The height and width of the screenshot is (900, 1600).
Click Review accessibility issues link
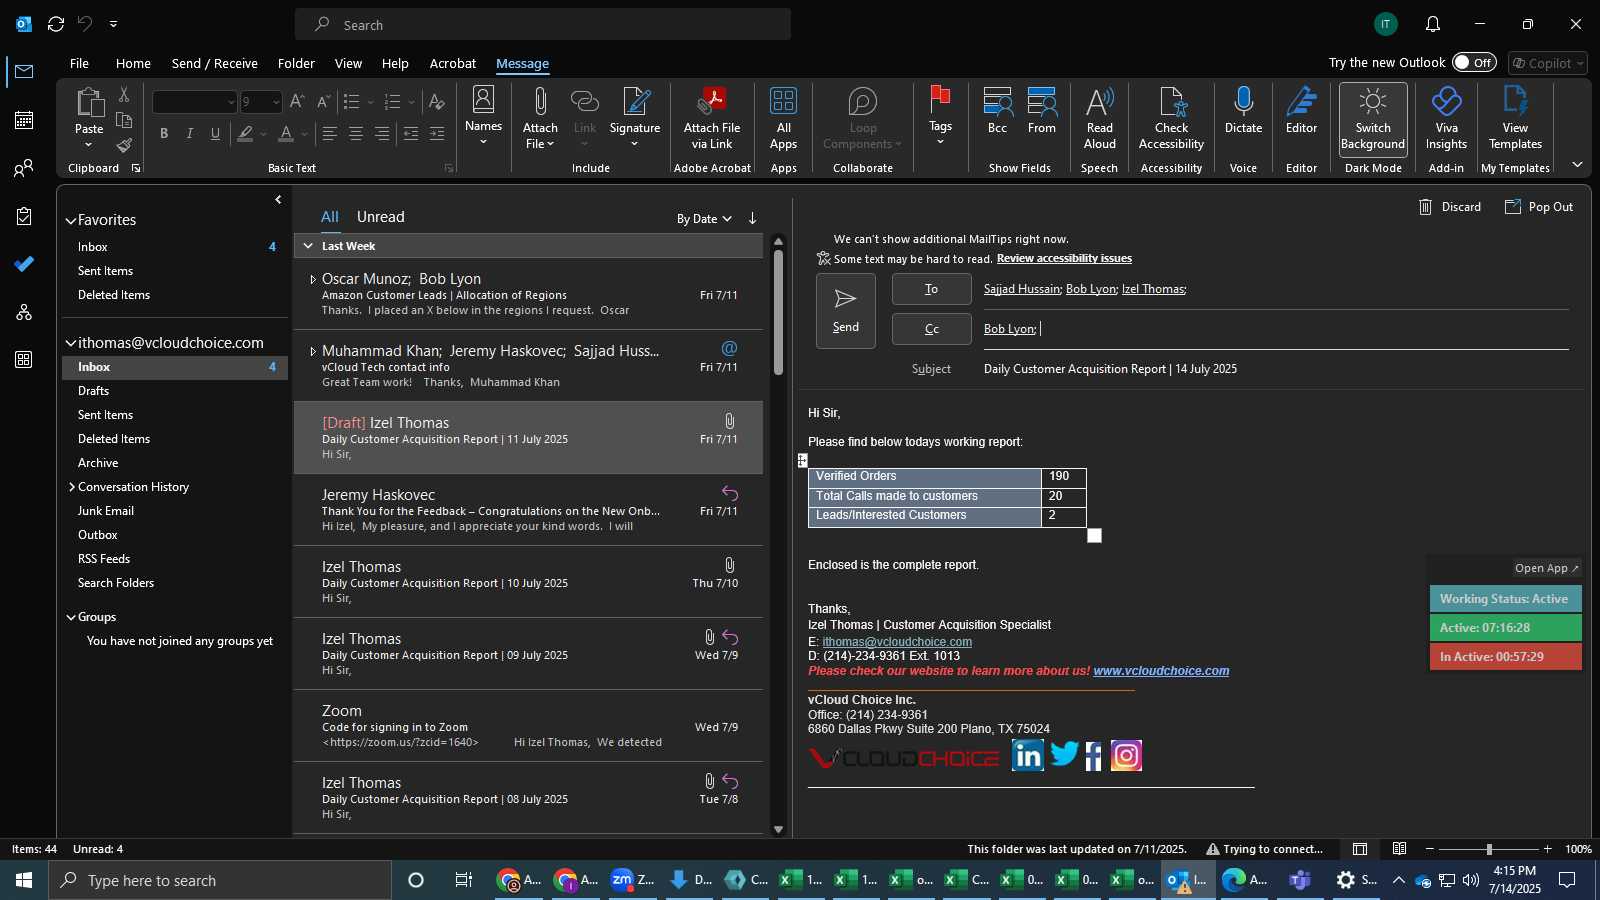(x=1064, y=258)
